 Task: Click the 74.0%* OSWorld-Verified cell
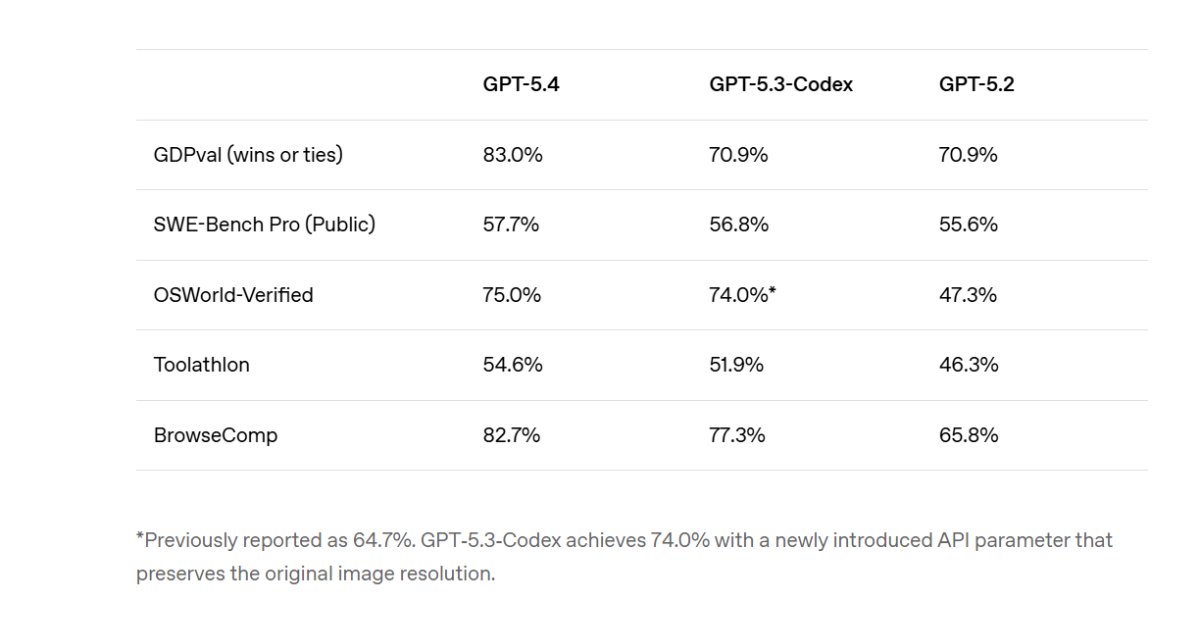tap(743, 295)
